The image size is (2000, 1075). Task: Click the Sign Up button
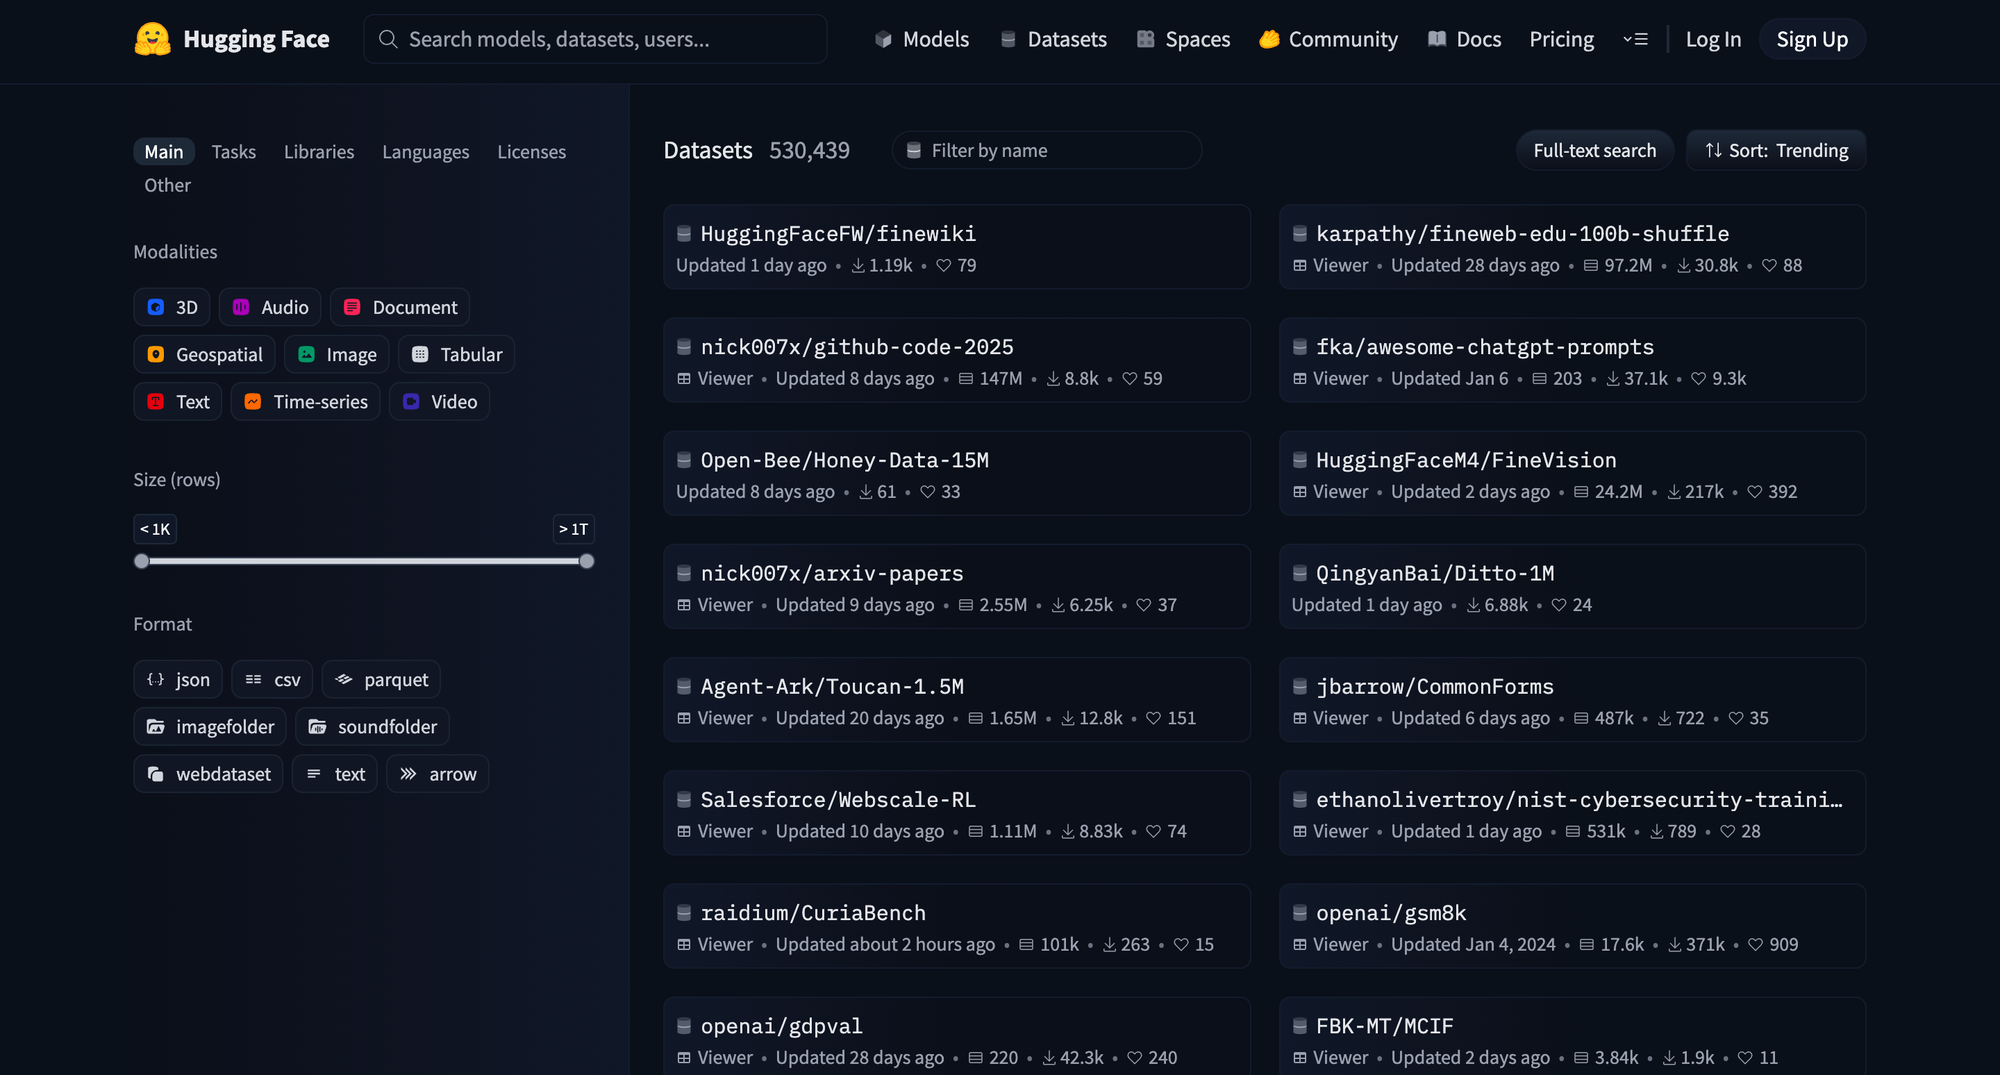1811,39
